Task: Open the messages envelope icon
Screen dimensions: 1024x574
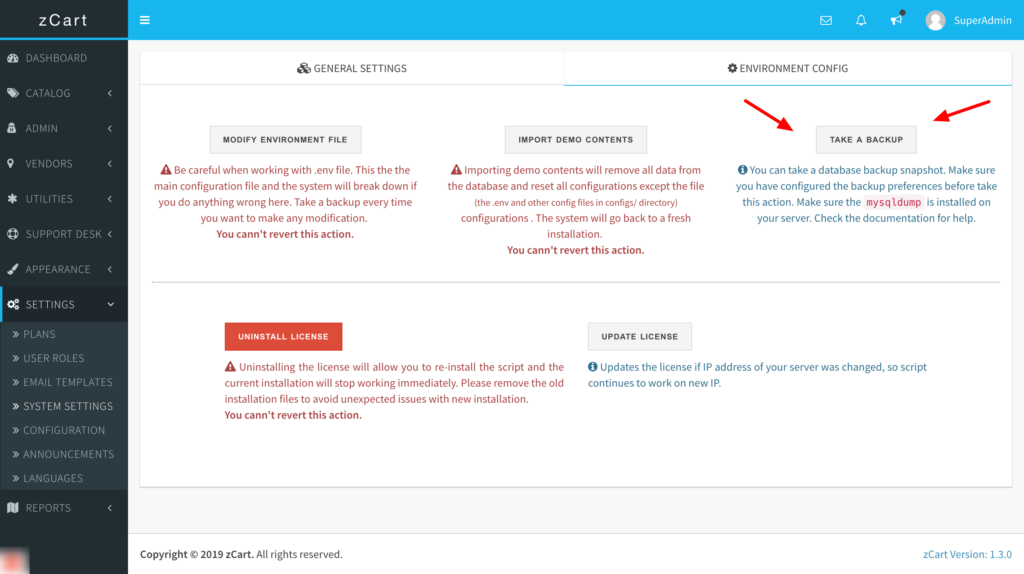Action: click(826, 20)
